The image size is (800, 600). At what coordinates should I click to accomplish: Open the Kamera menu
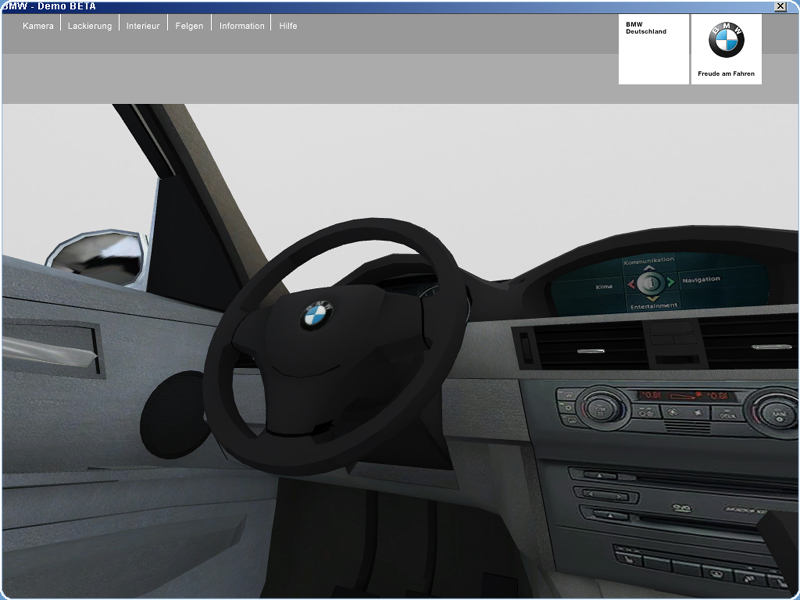pyautogui.click(x=38, y=26)
